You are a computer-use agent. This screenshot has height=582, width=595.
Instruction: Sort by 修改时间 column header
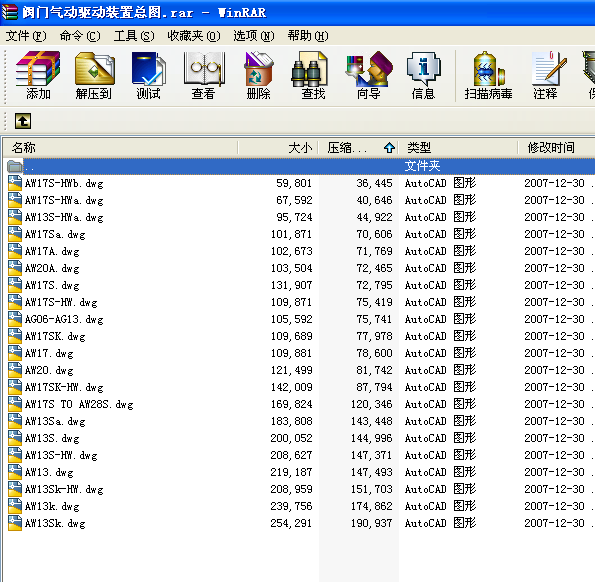(556, 148)
